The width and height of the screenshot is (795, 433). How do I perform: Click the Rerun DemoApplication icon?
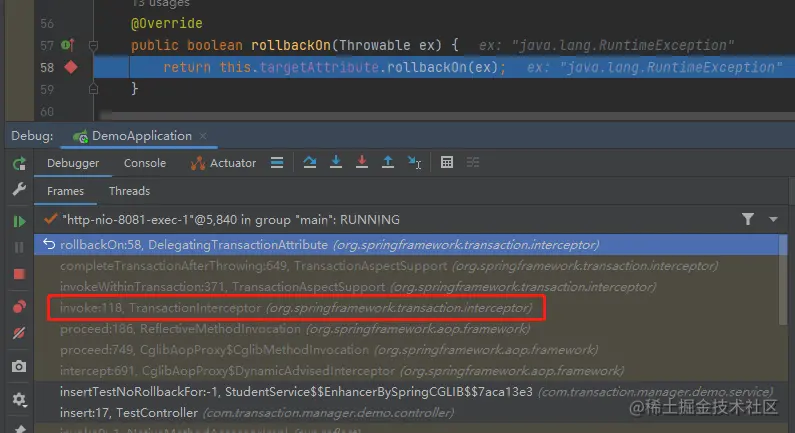point(19,163)
